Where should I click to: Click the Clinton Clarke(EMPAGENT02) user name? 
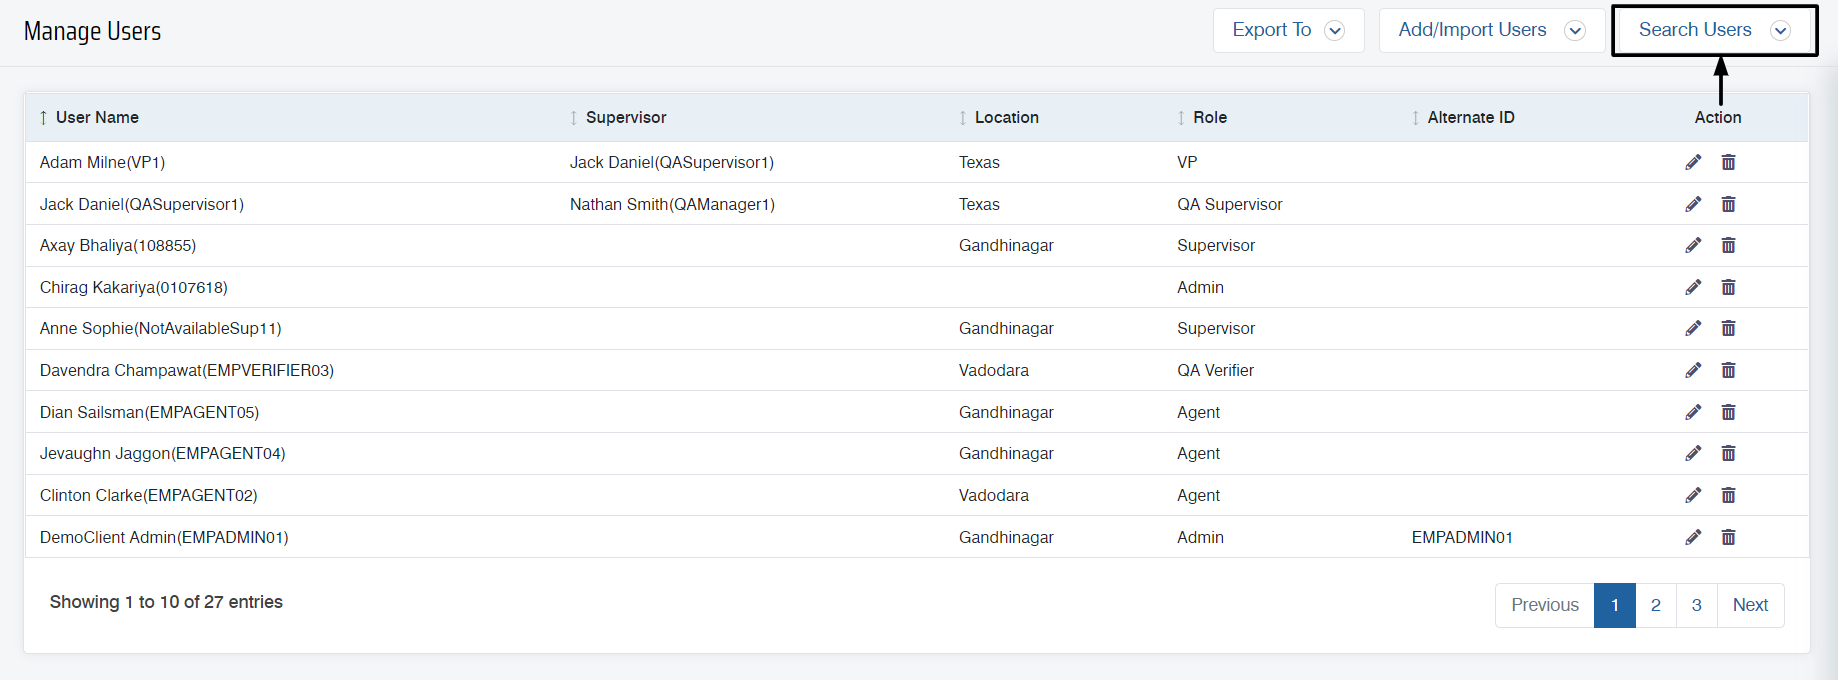(149, 495)
